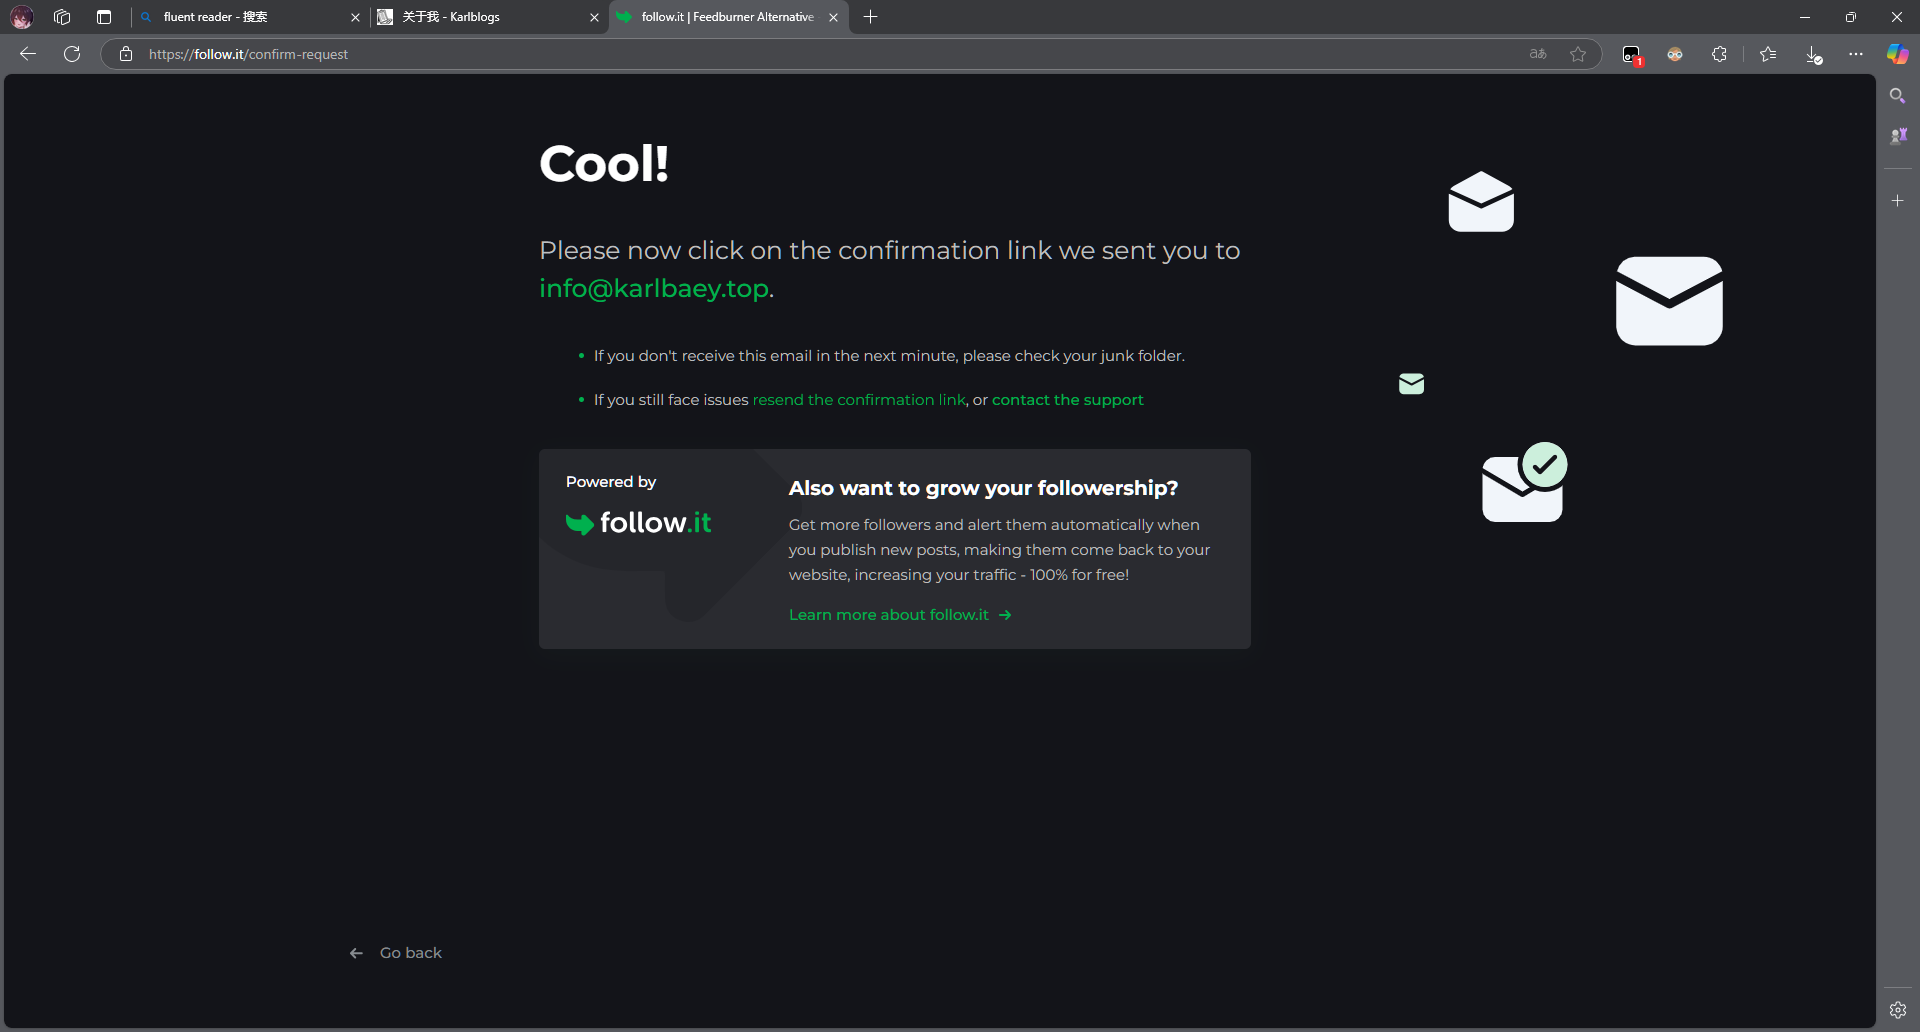Click plus button to customize sidebar
This screenshot has width=1920, height=1032.
point(1897,201)
